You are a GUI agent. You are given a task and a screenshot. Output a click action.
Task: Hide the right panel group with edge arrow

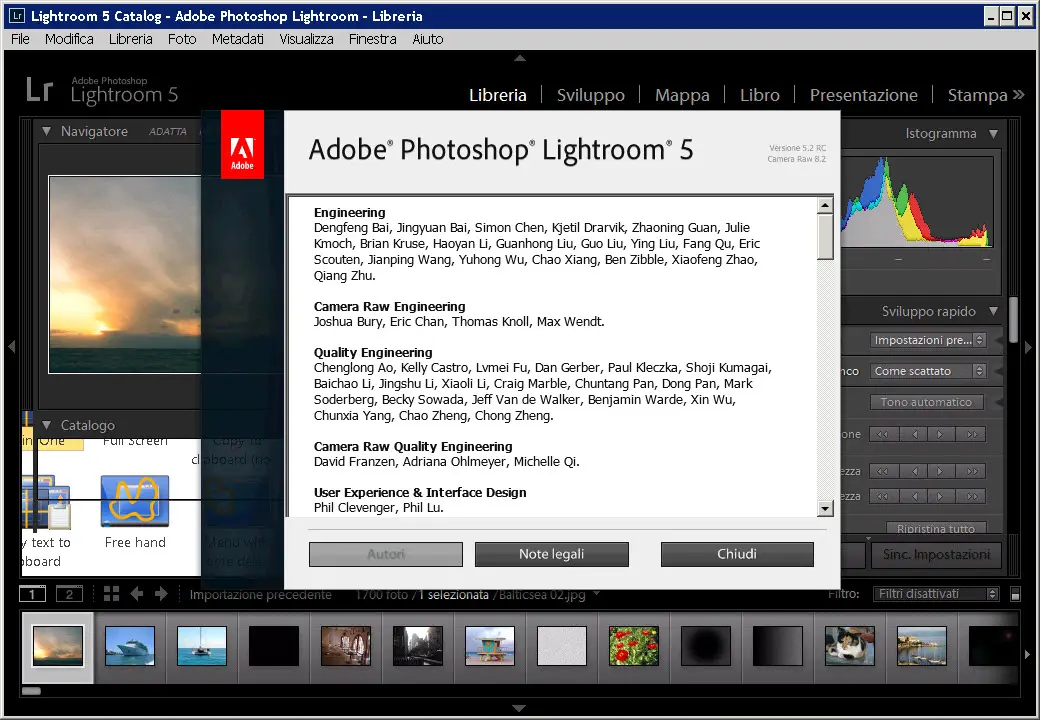tap(1028, 347)
